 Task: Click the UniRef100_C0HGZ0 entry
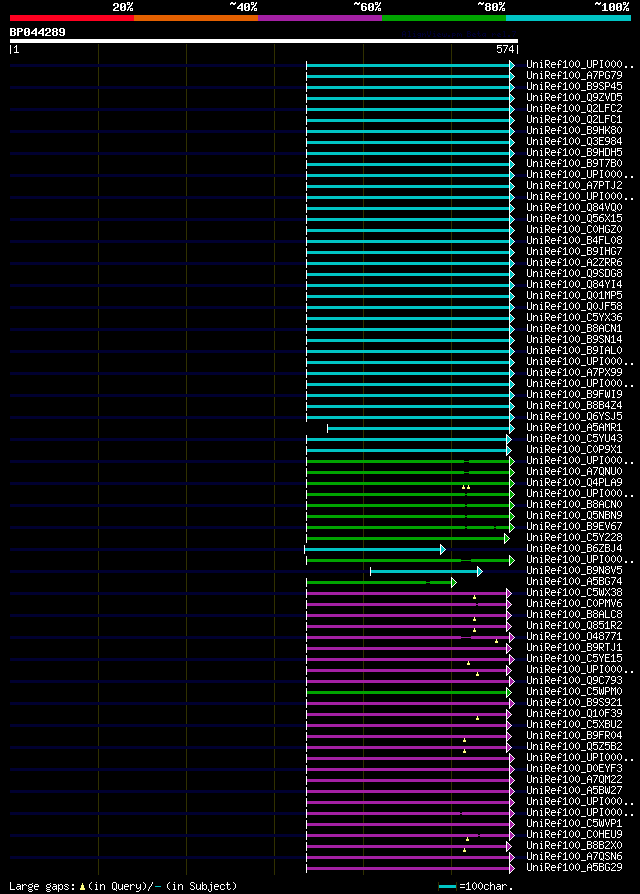click(x=574, y=230)
